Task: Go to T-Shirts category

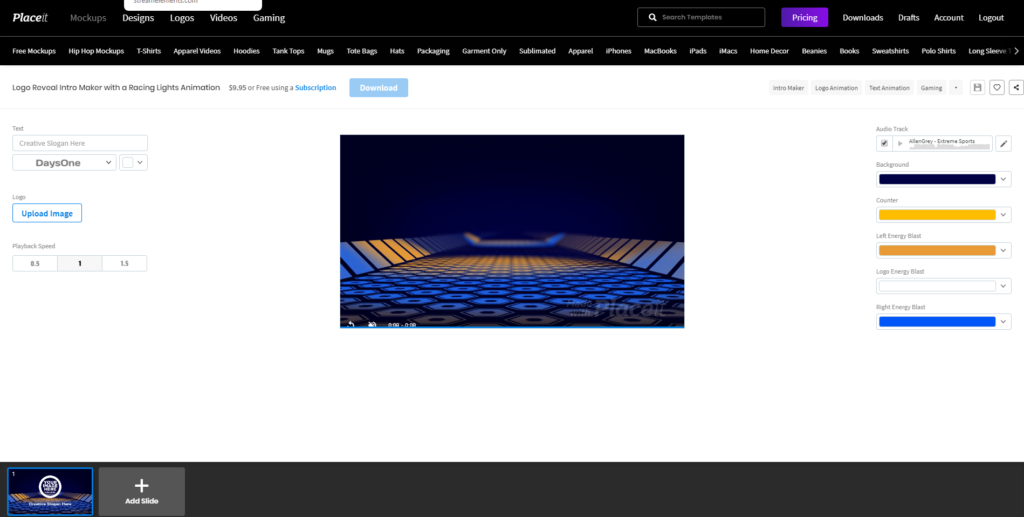Action: [149, 51]
